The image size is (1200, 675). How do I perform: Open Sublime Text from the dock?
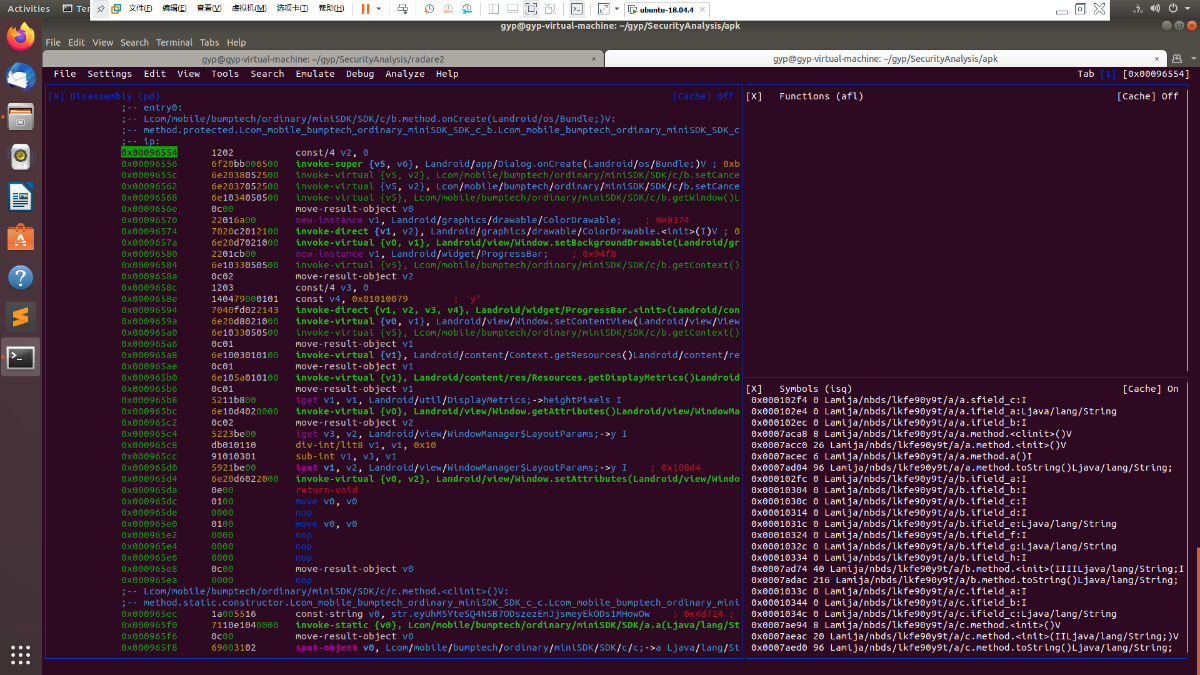(21, 317)
